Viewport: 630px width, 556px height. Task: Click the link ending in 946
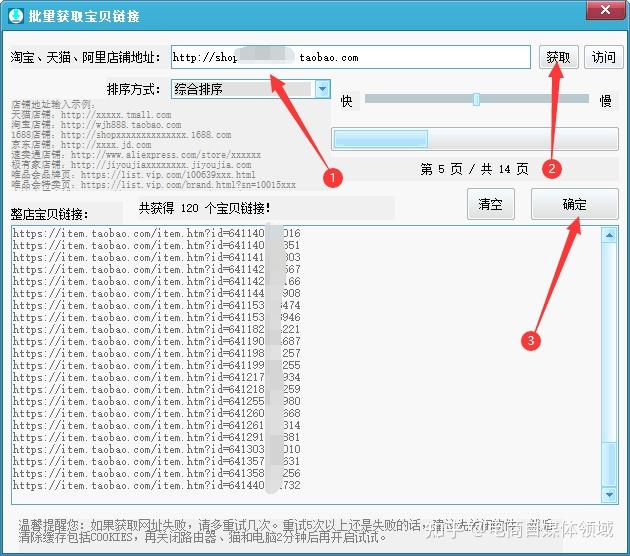click(157, 317)
